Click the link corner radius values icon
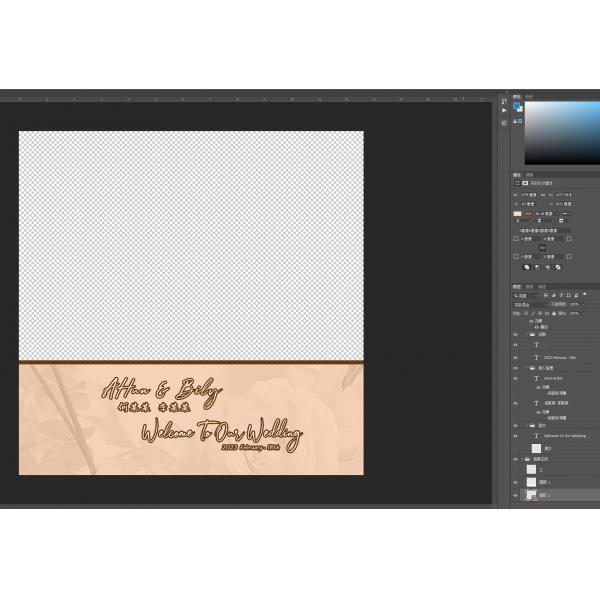 (x=543, y=247)
